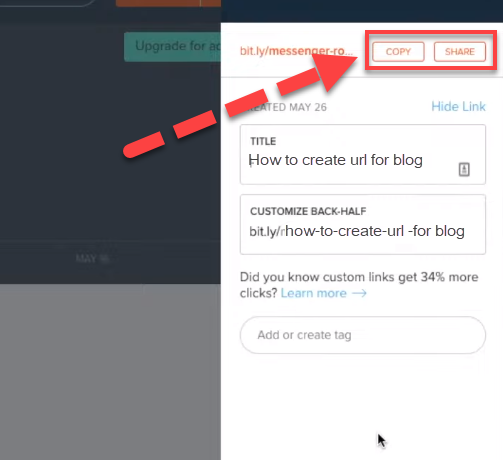Click the Hide Link option
503x460 pixels.
[x=458, y=107]
